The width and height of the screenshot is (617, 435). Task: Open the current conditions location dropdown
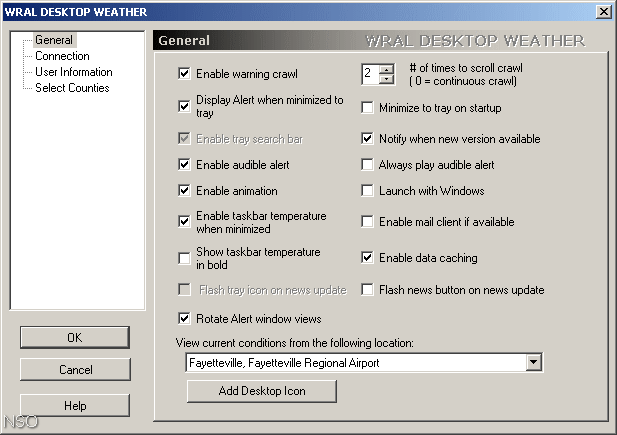tap(534, 362)
